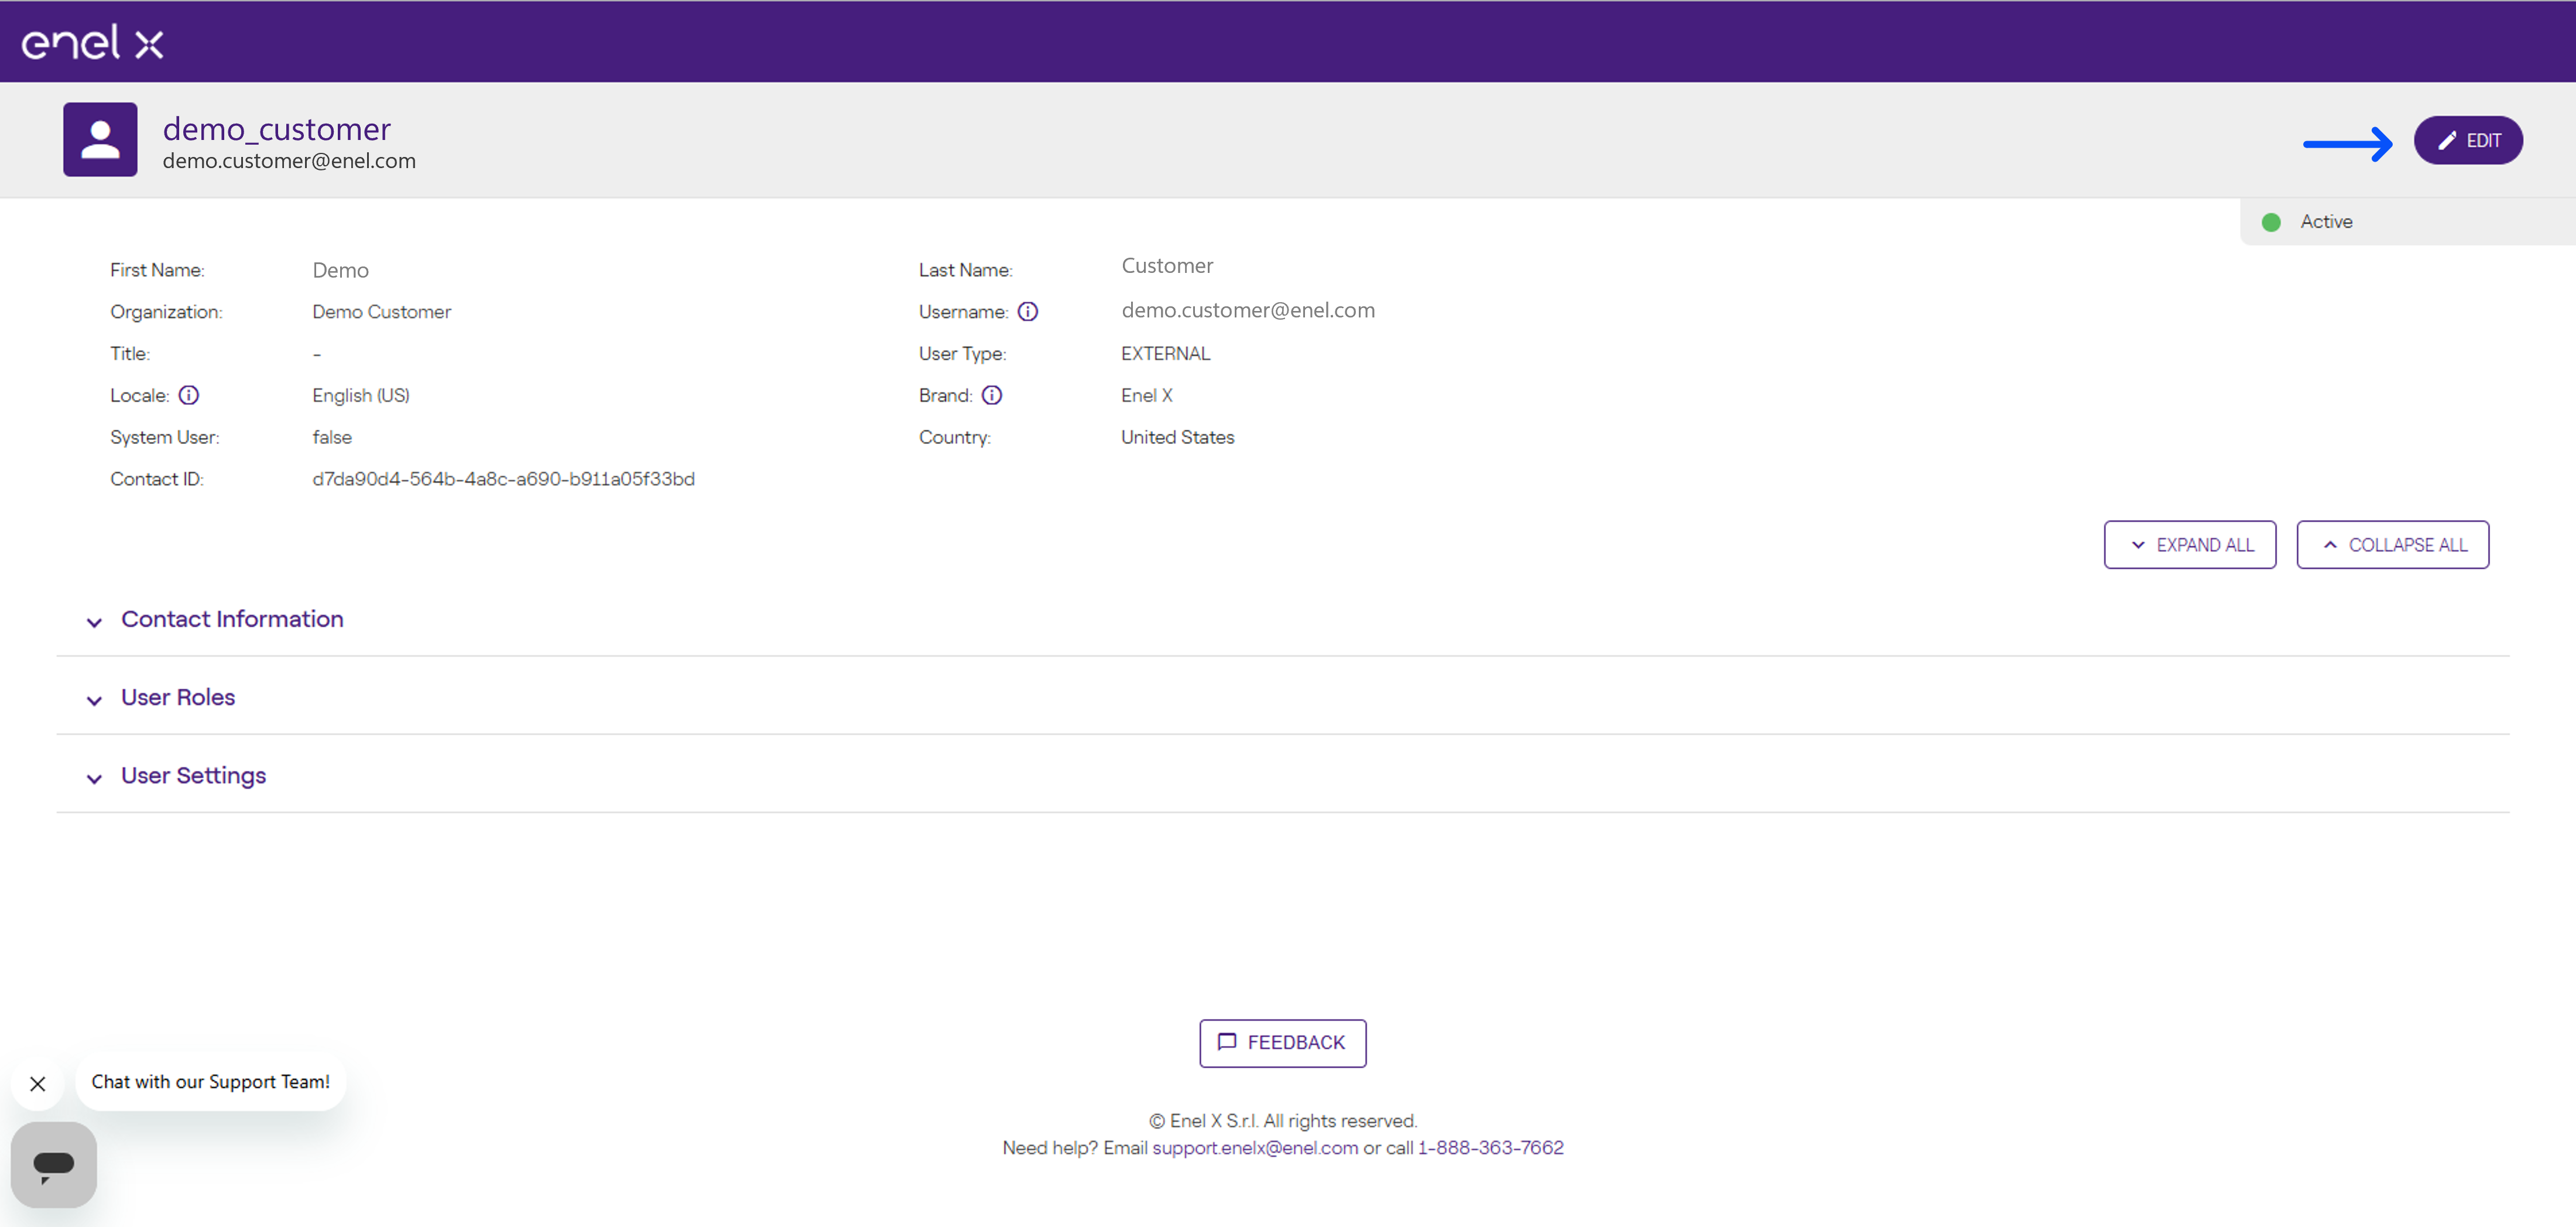Click the demo_customer heading
Viewport: 2576px width, 1227px height.
coord(277,129)
